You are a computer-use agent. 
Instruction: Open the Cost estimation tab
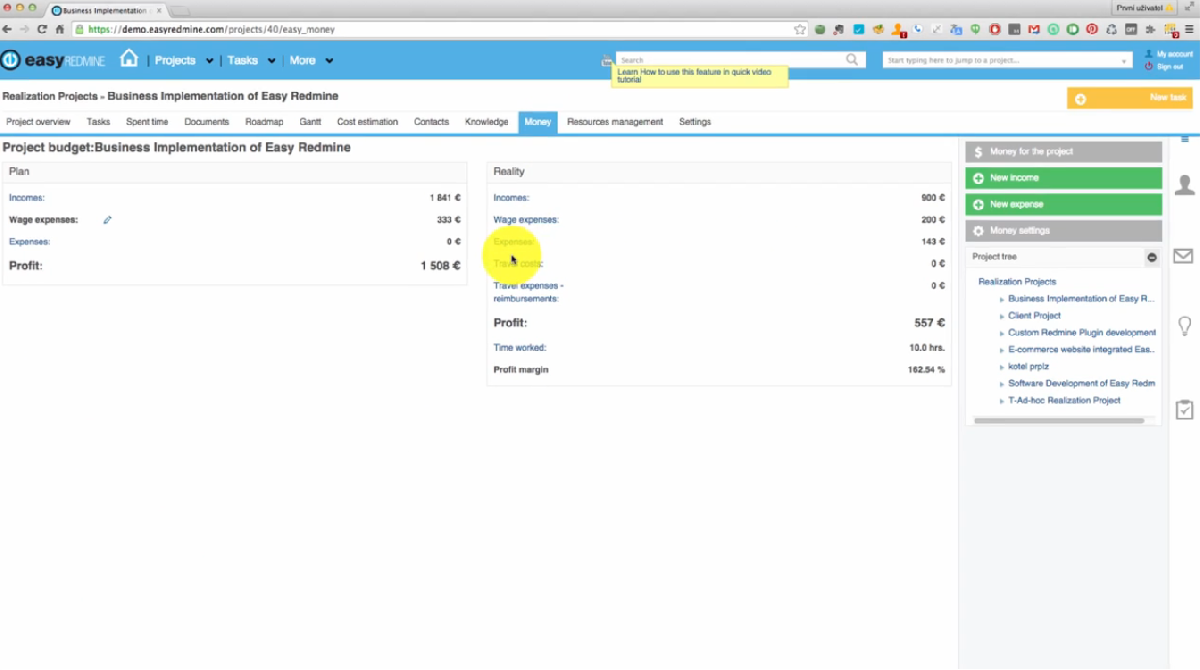pos(367,122)
